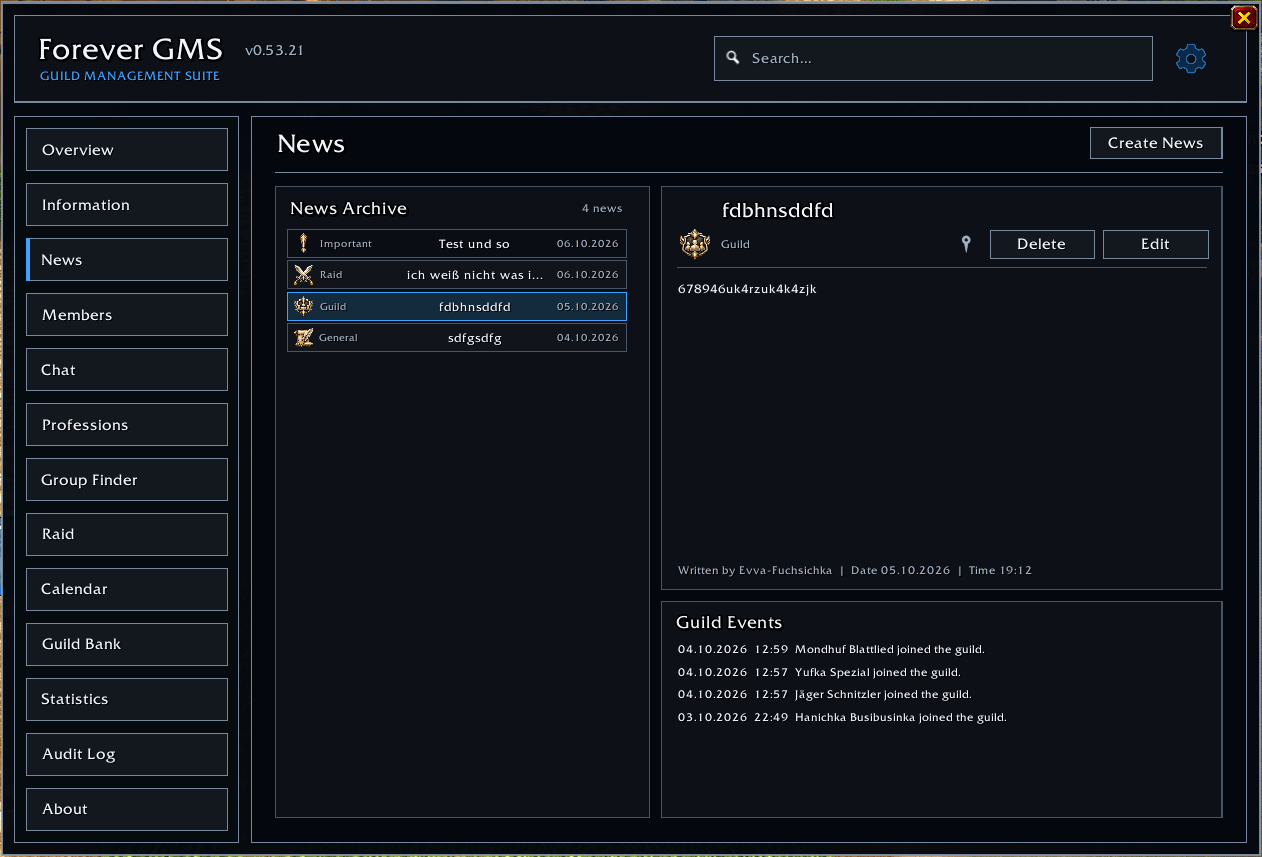Click the '4 news' counter text

602,208
